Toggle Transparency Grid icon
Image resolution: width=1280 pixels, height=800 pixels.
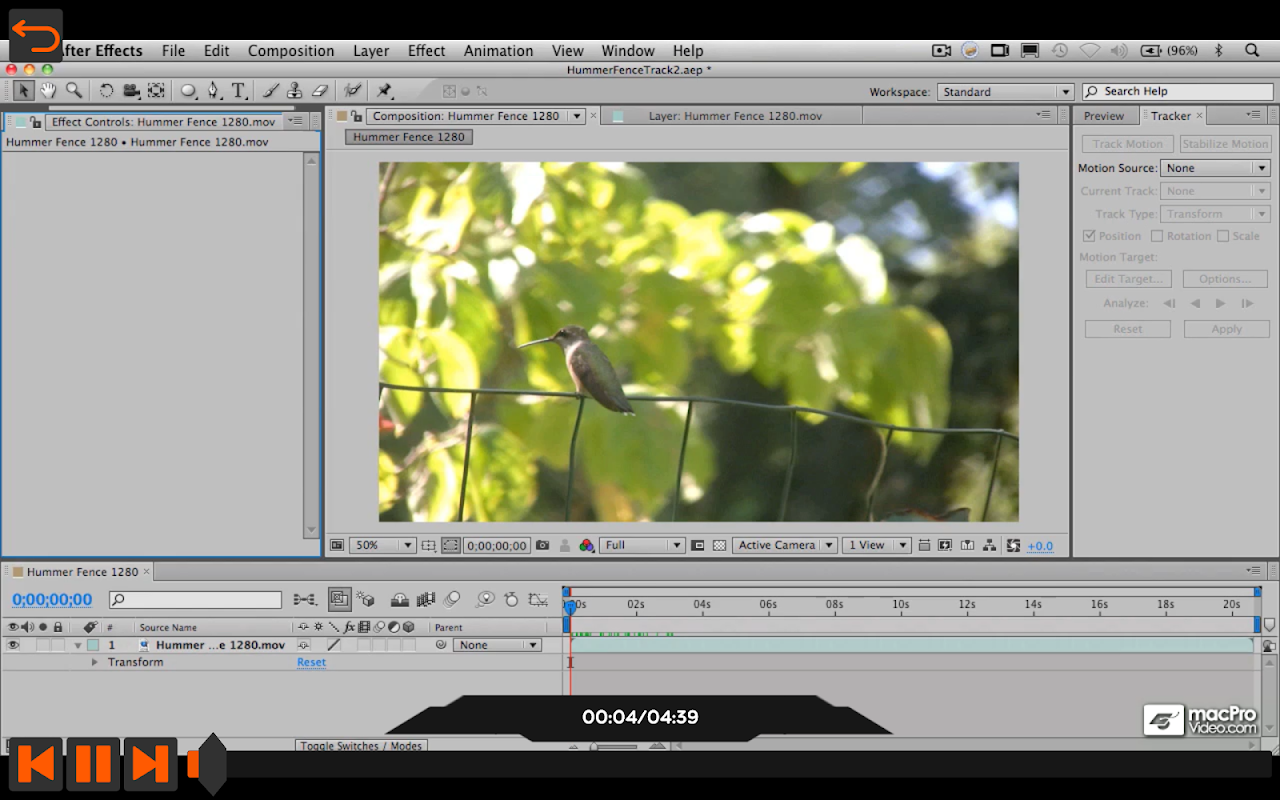coord(719,546)
